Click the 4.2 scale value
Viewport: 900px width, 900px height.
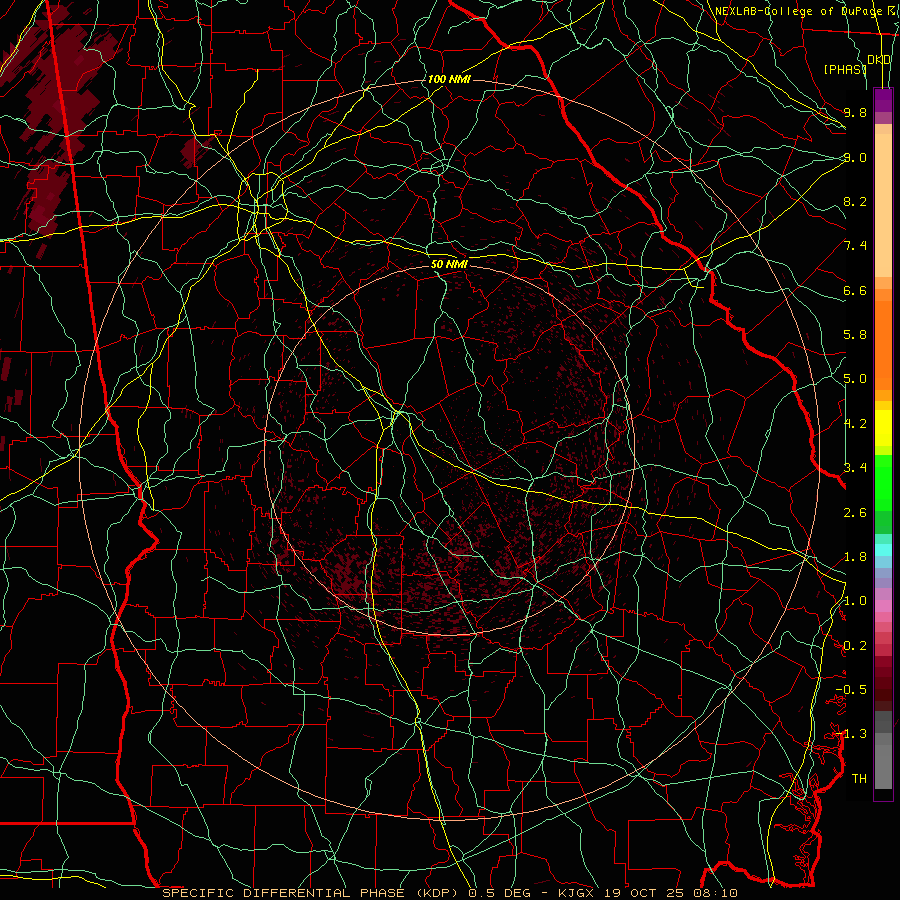pyautogui.click(x=855, y=424)
